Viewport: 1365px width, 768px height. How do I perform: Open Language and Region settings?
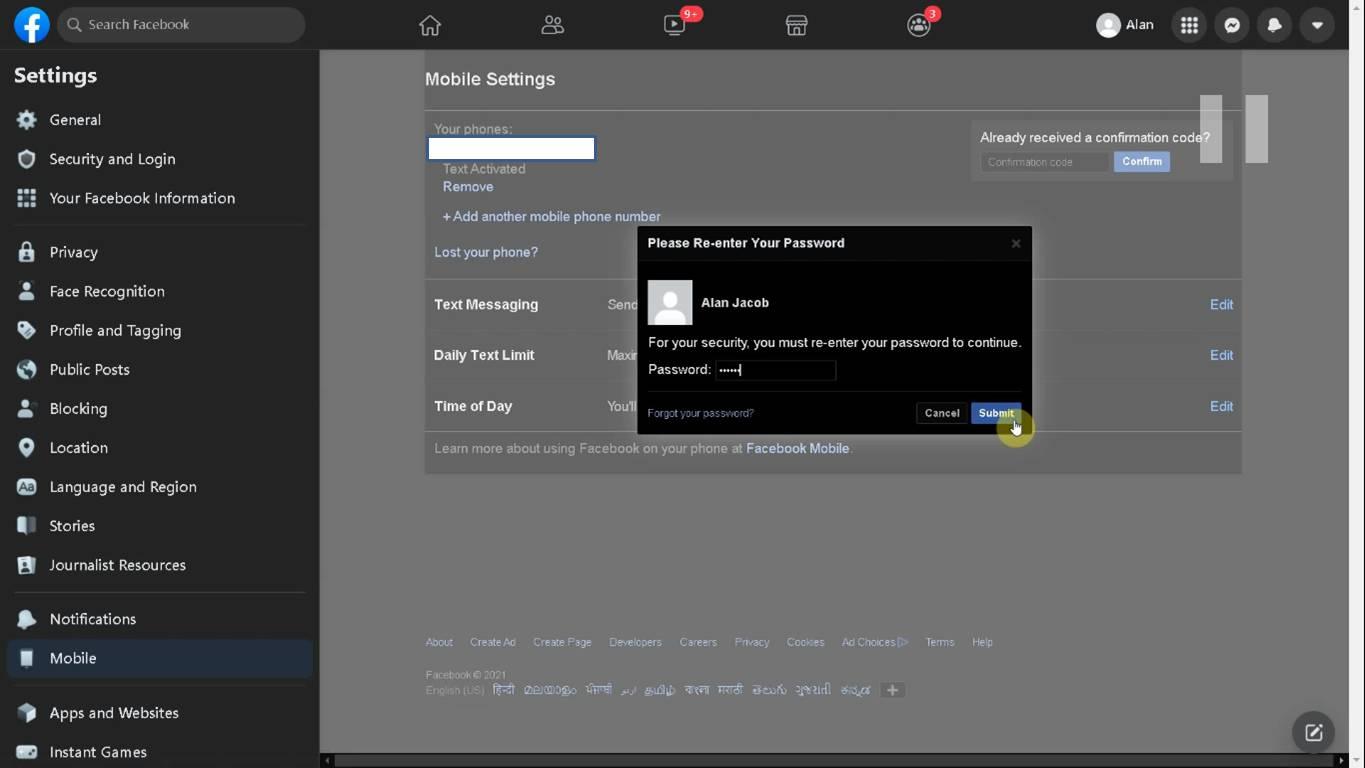(x=160, y=487)
